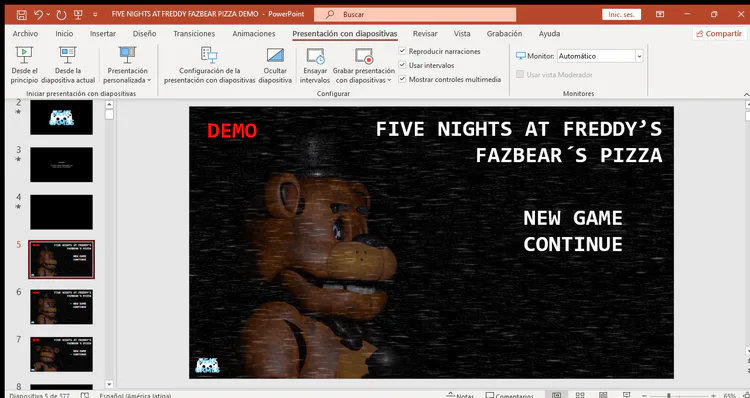Click Ocultar diapositiva
The height and width of the screenshot is (398, 750).
click(275, 65)
